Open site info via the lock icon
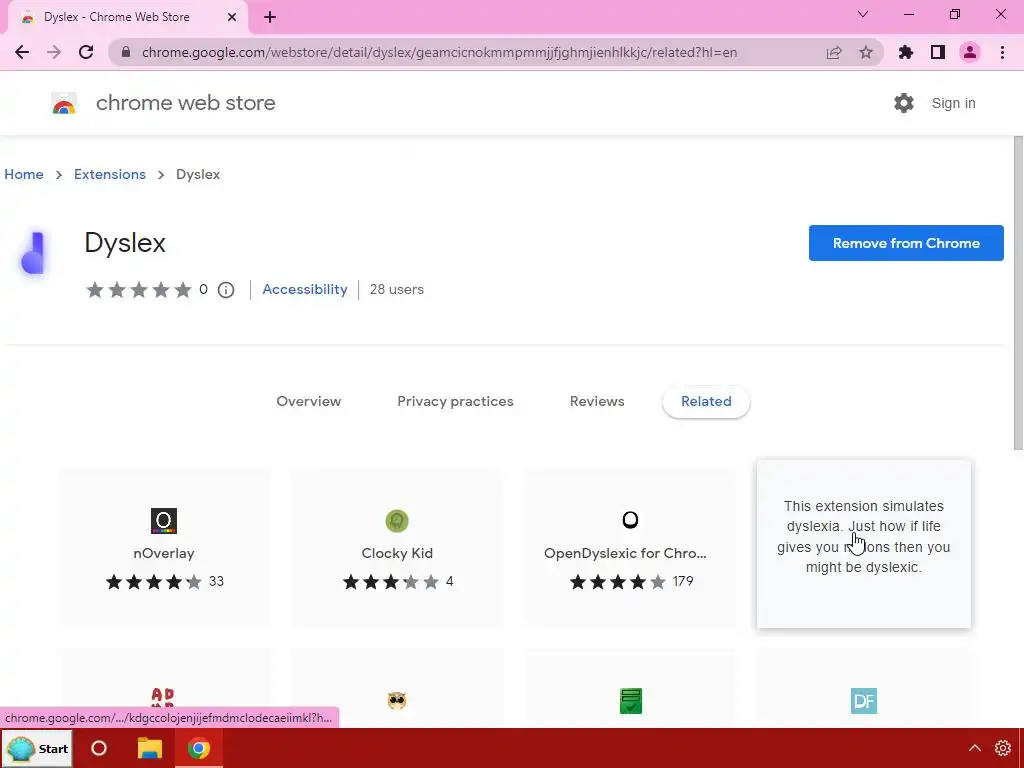The width and height of the screenshot is (1024, 768). [x=126, y=52]
